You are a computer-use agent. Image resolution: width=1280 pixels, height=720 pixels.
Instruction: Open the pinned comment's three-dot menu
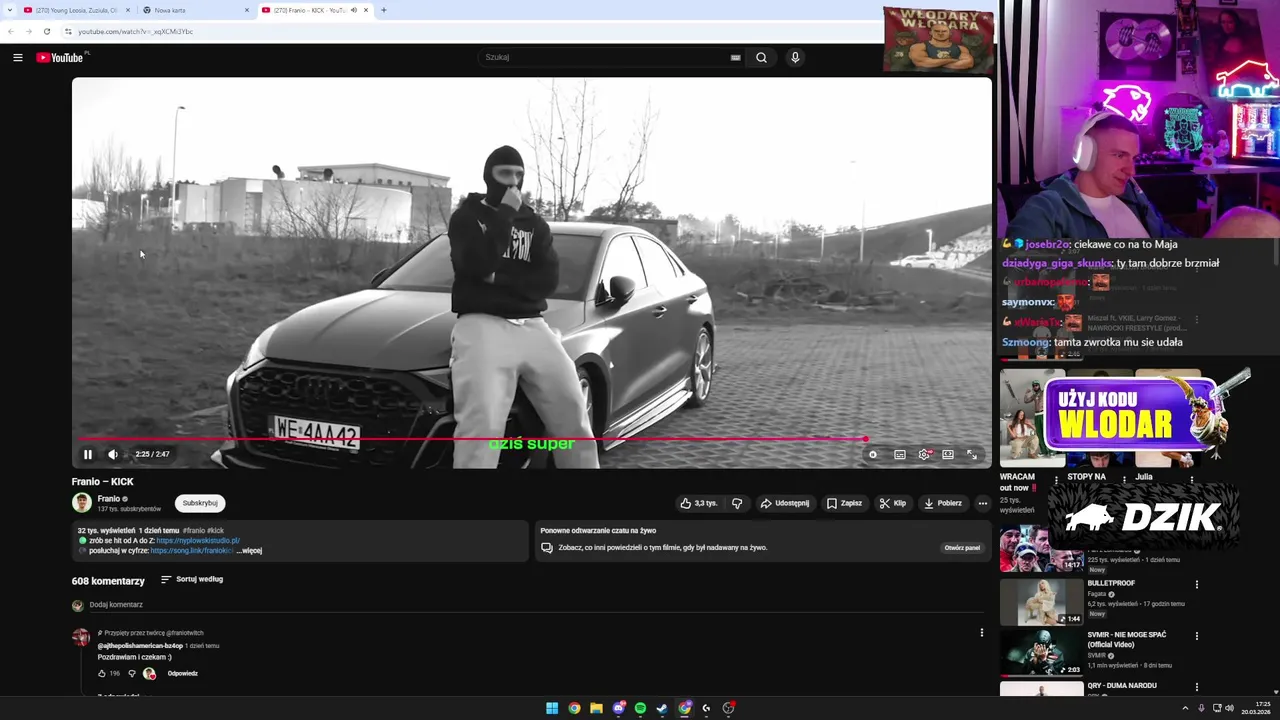click(982, 632)
